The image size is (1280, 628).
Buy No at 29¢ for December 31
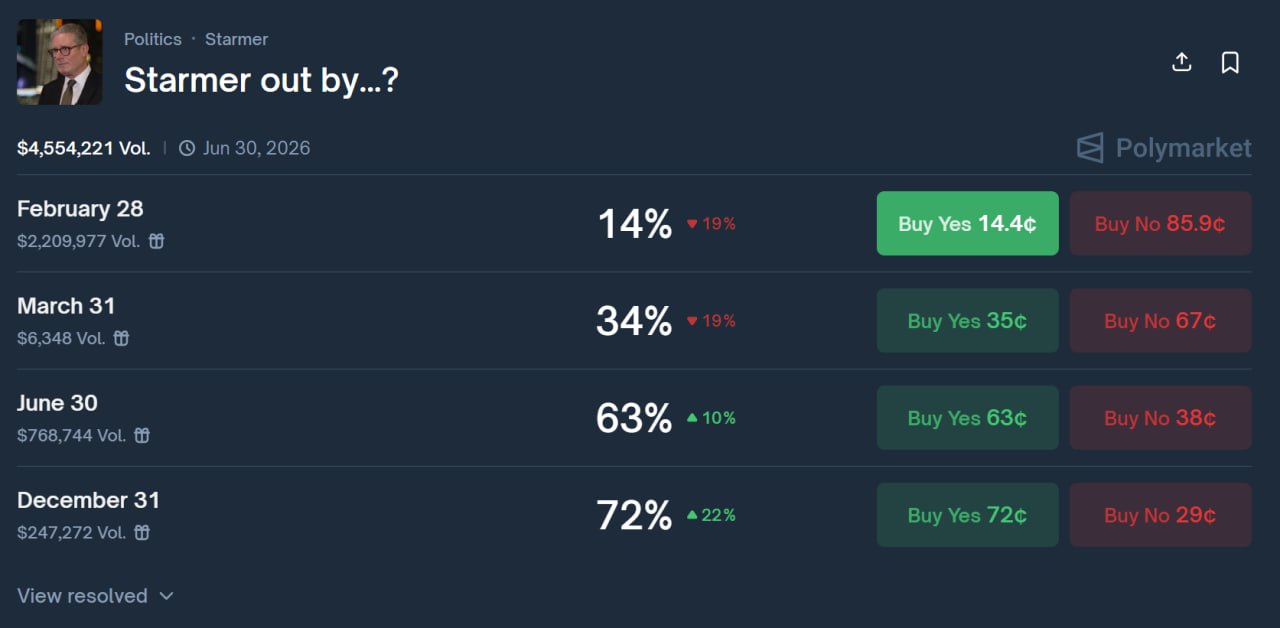coord(1160,514)
